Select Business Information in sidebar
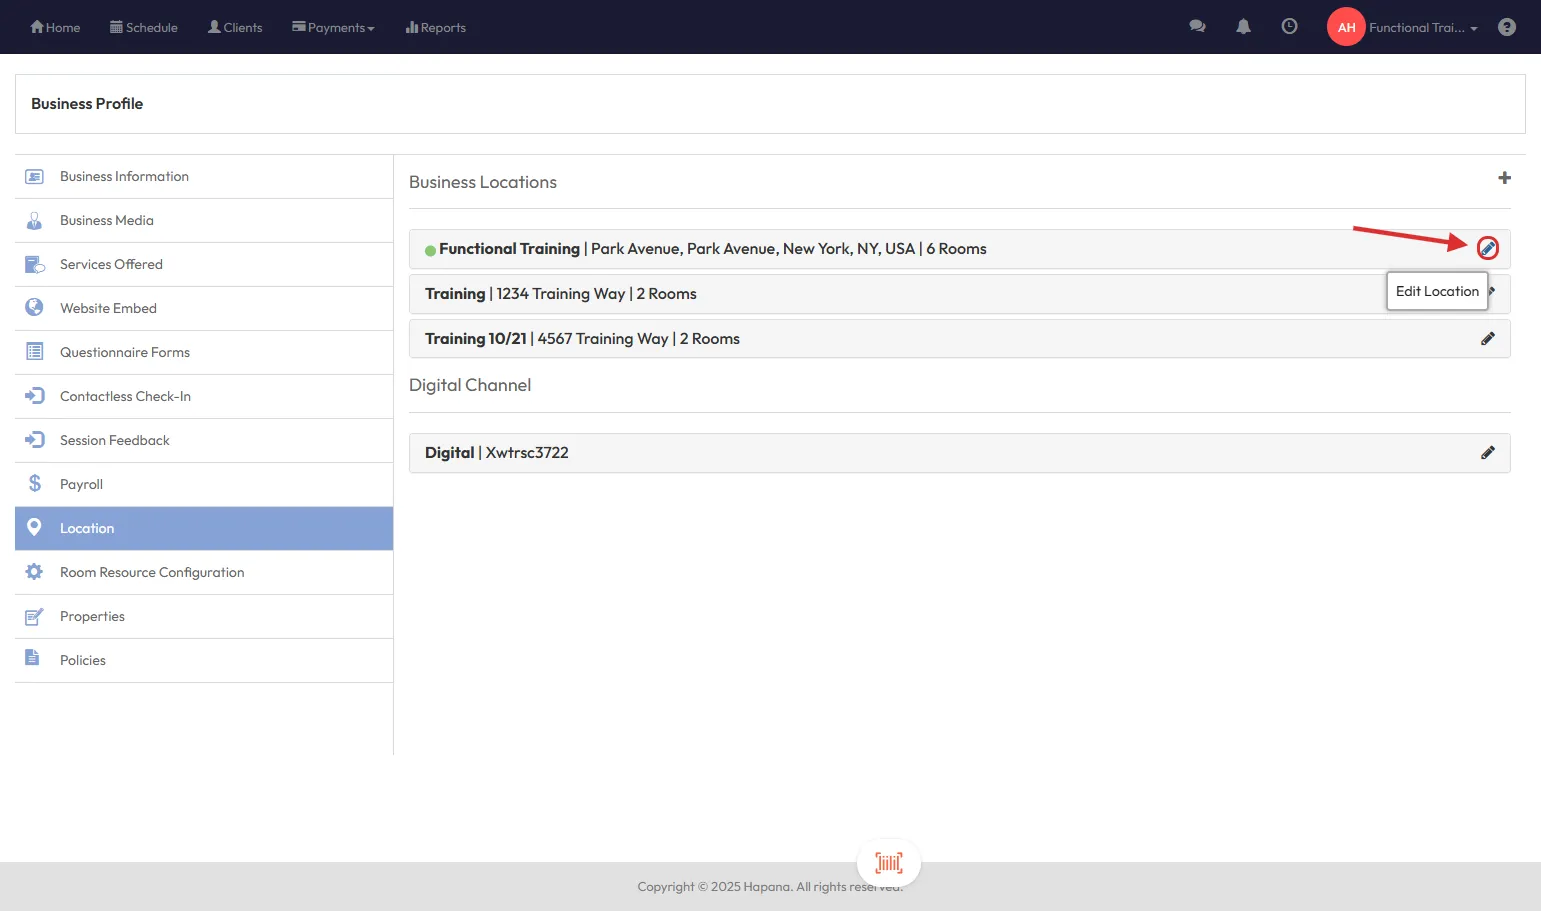Image resolution: width=1541 pixels, height=911 pixels. pos(124,177)
